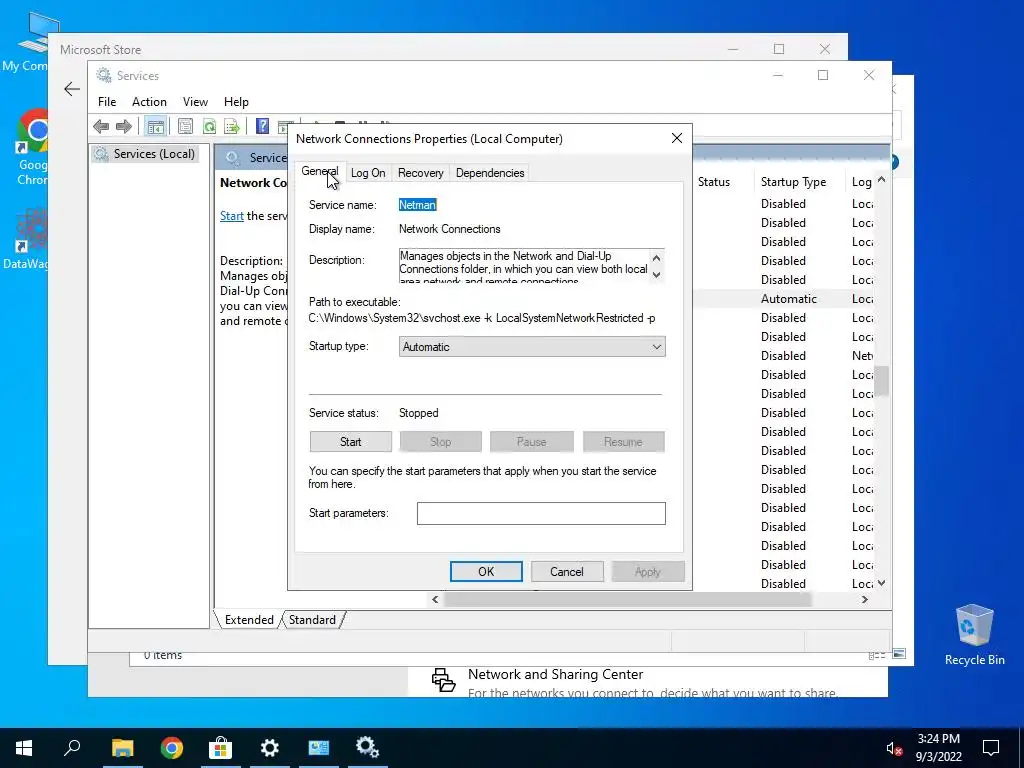1024x768 pixels.
Task: Click the services list scroll-up arrow
Action: [882, 180]
